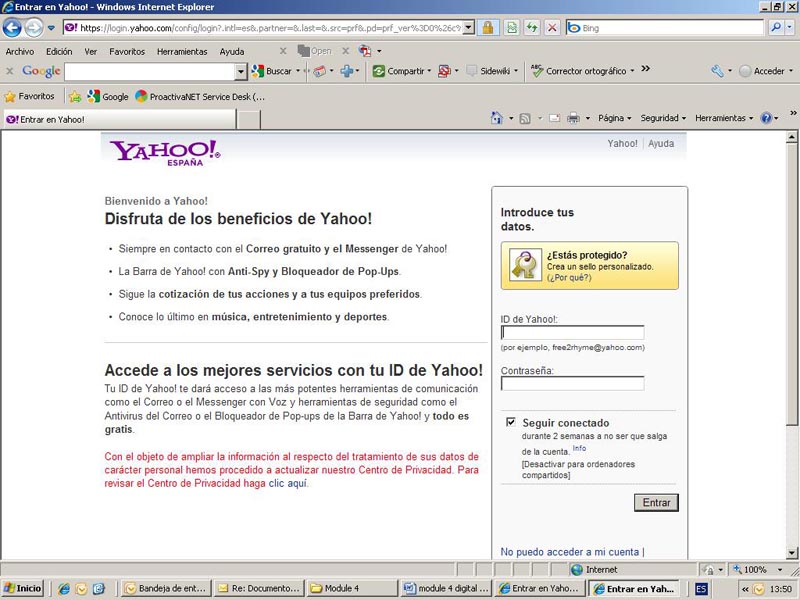Stop loading with the red X
The image size is (800, 600).
pyautogui.click(x=552, y=28)
